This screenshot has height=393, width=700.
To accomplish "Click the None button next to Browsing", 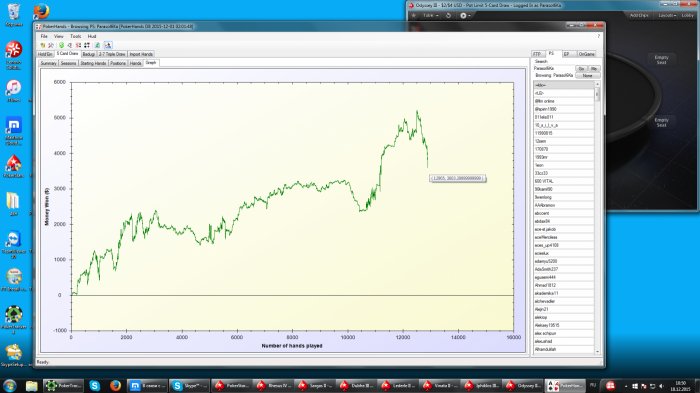I will 587,76.
